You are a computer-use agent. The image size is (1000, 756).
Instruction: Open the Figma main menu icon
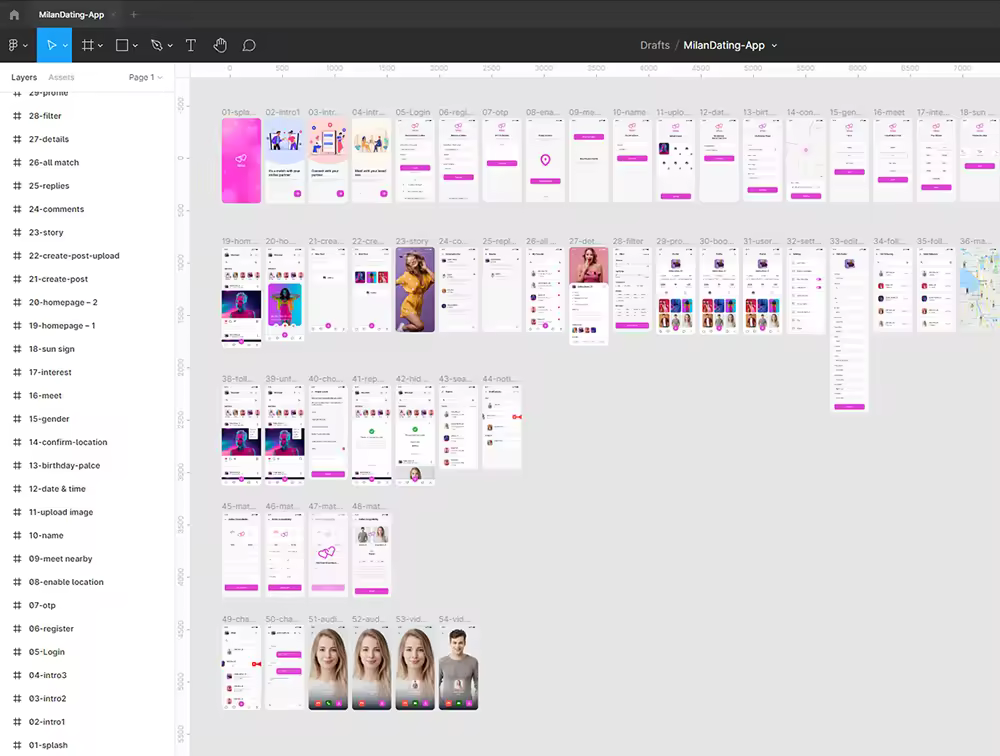13,45
